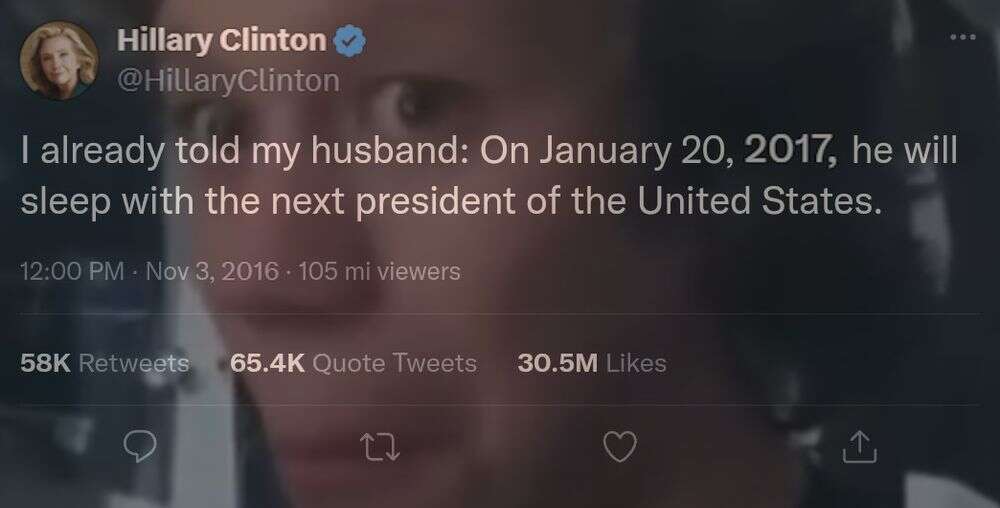Show the 30.5M Likes list

592,363
